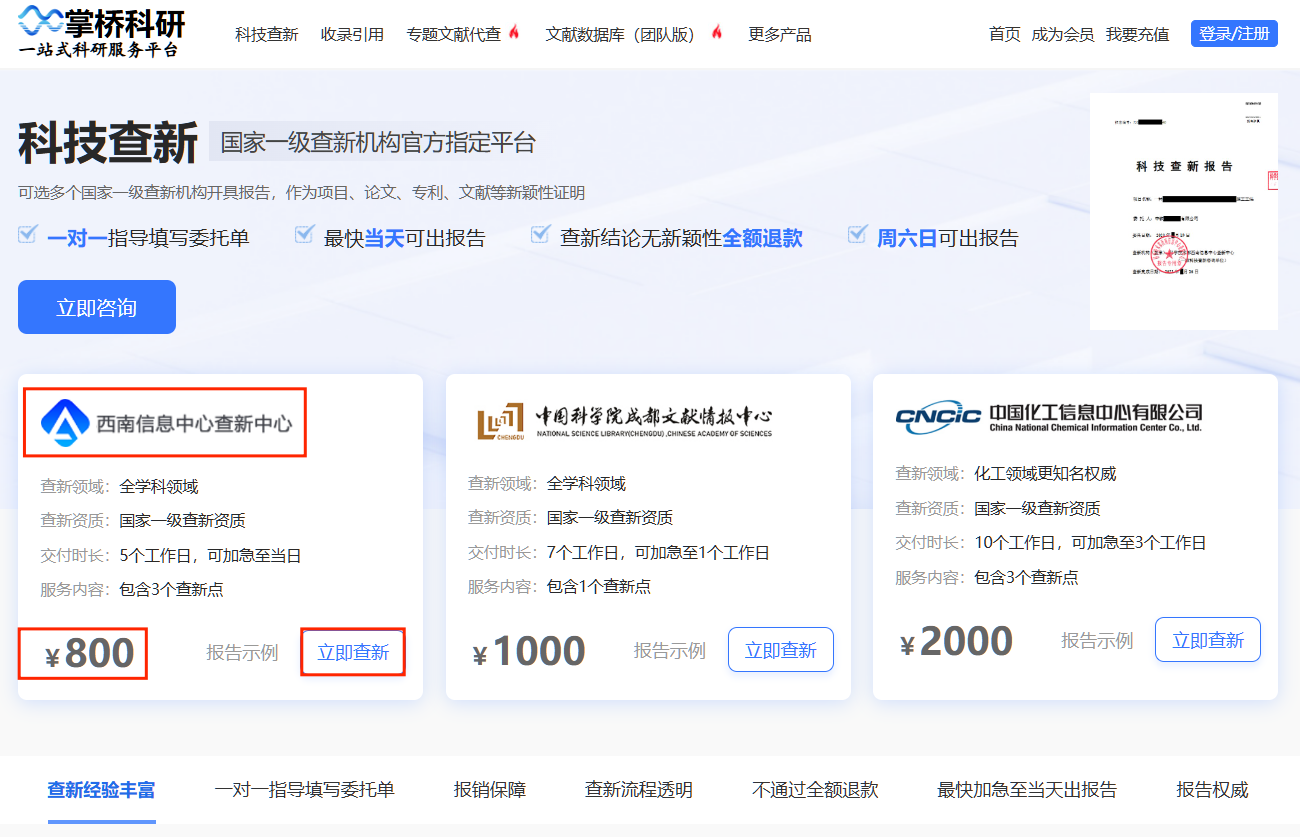The image size is (1300, 837).
Task: Click 立即查新 in the ¥800 card
Action: (353, 652)
